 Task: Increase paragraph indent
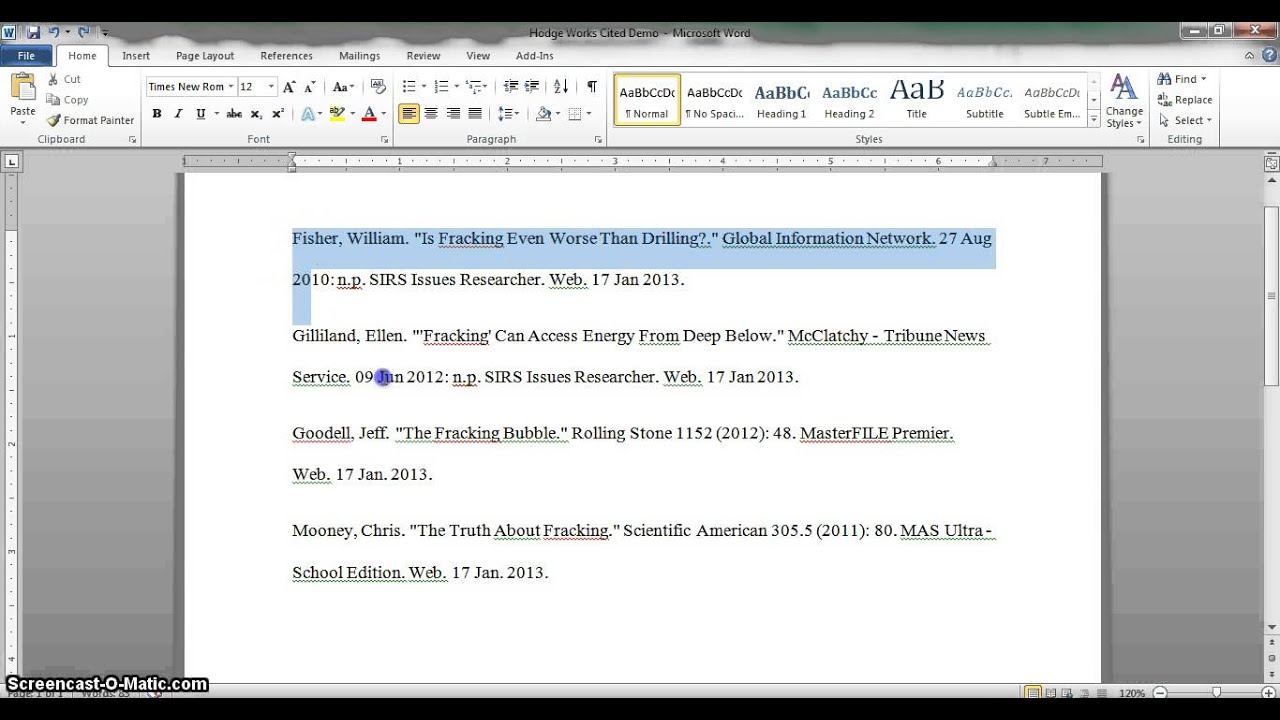coord(532,87)
